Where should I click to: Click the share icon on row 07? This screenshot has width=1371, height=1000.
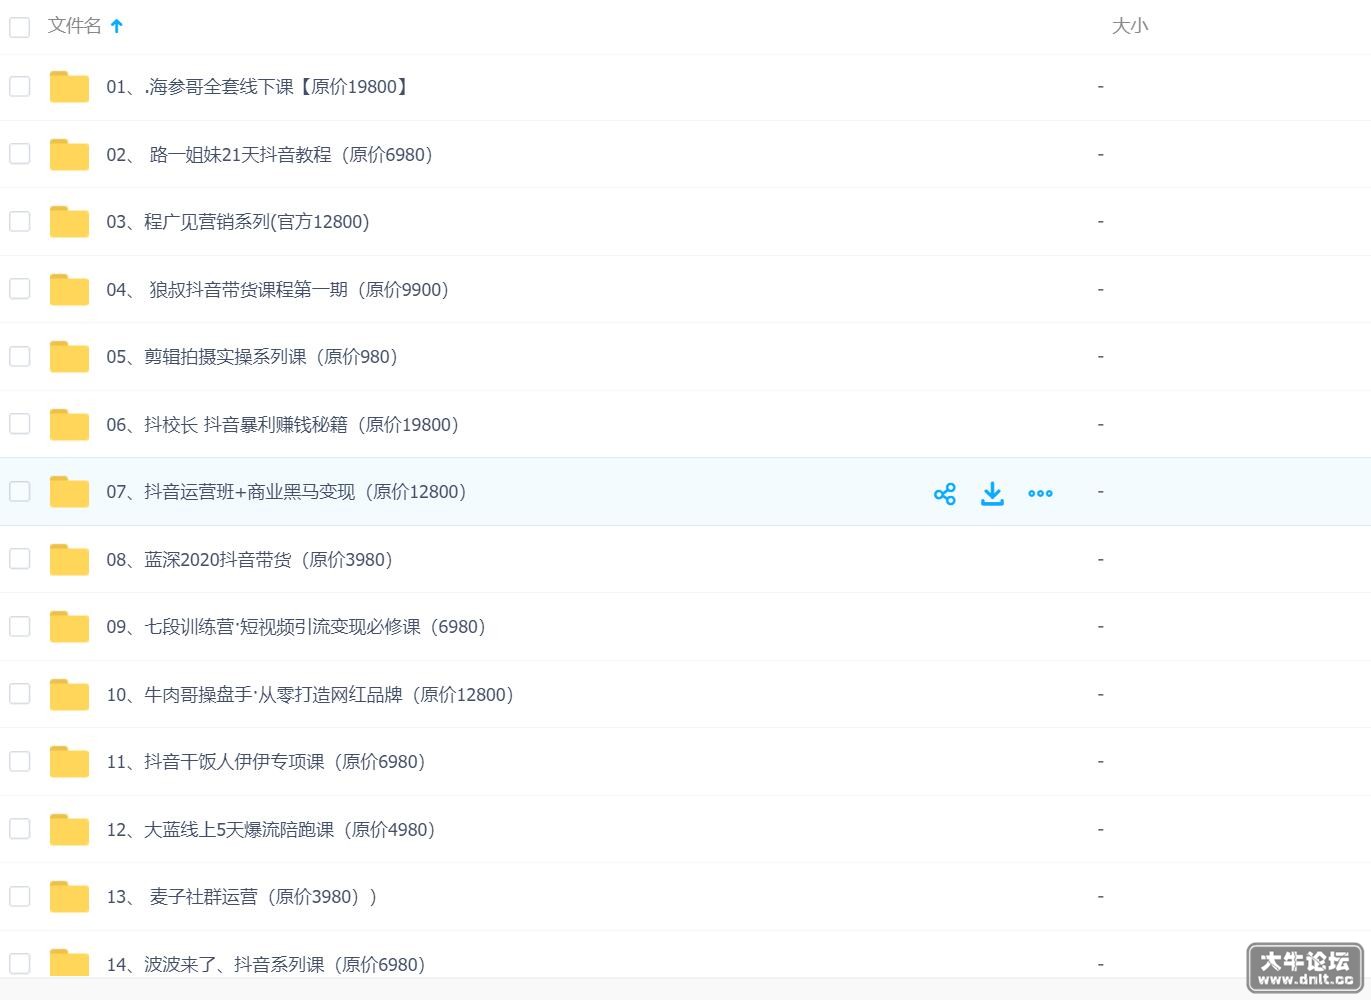tap(944, 493)
